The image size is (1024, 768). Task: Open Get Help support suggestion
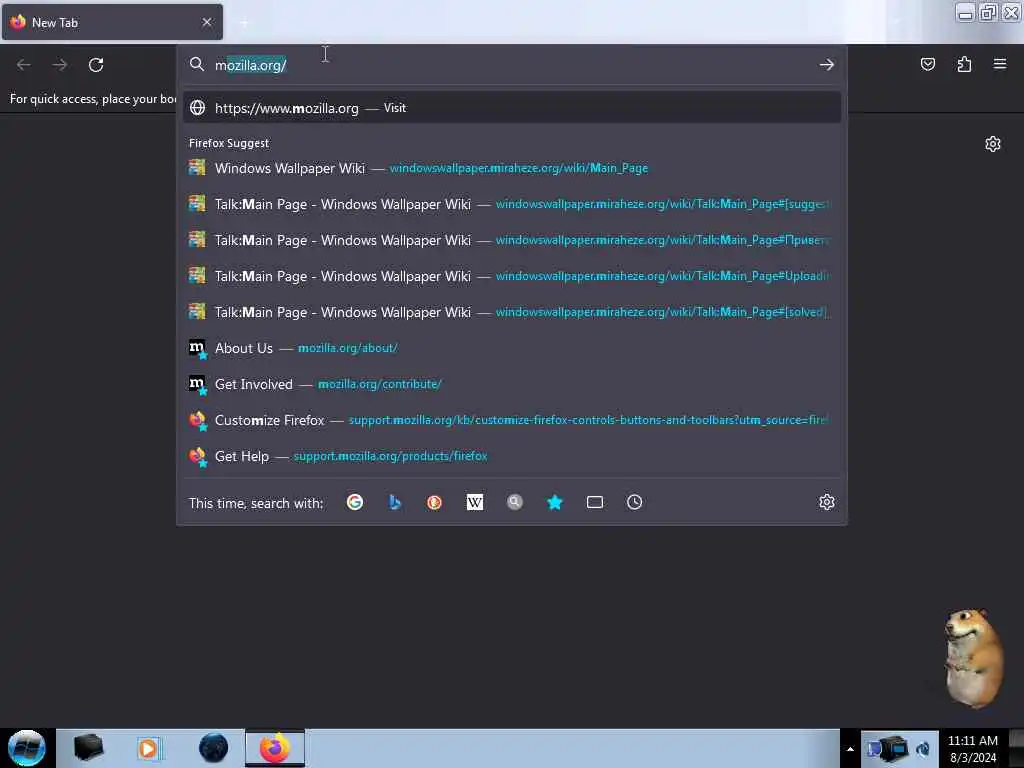point(511,455)
